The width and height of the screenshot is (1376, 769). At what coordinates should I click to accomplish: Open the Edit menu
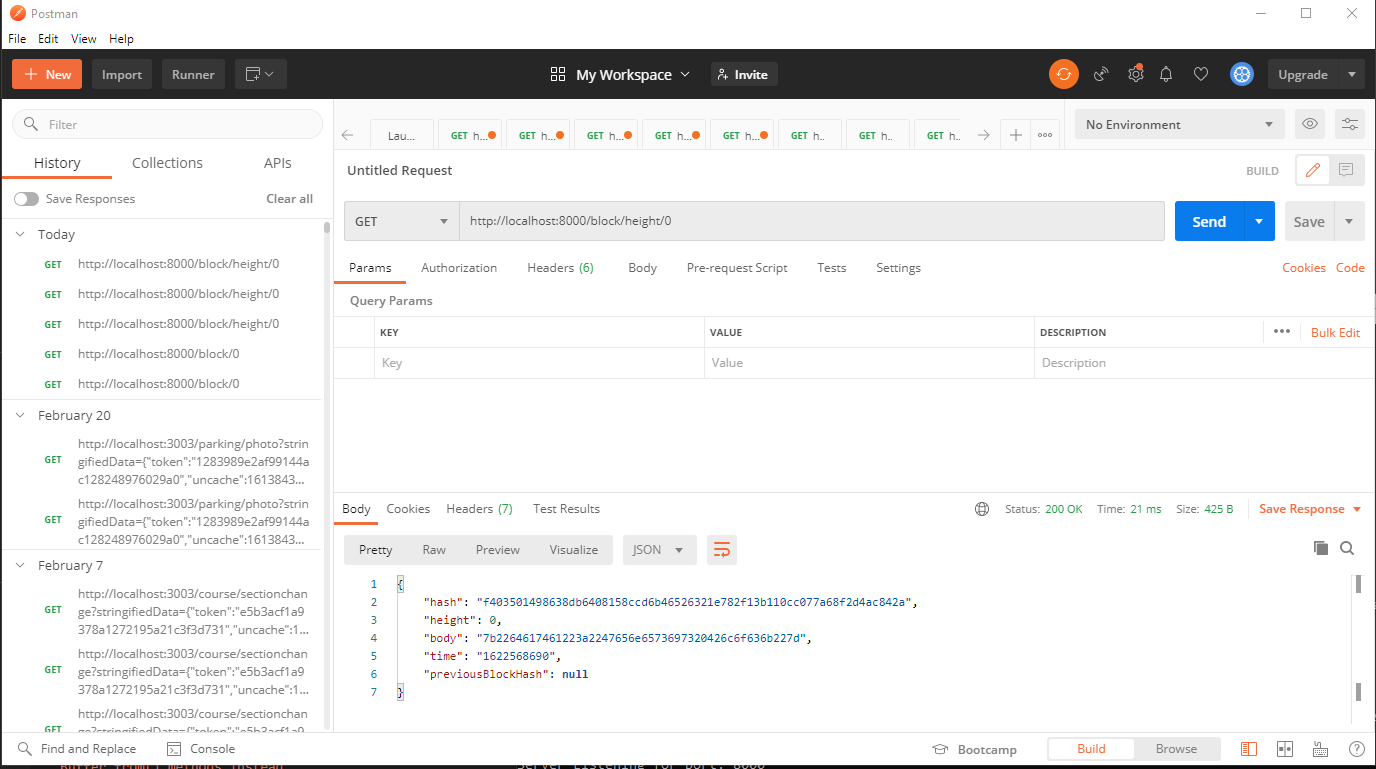(x=48, y=39)
